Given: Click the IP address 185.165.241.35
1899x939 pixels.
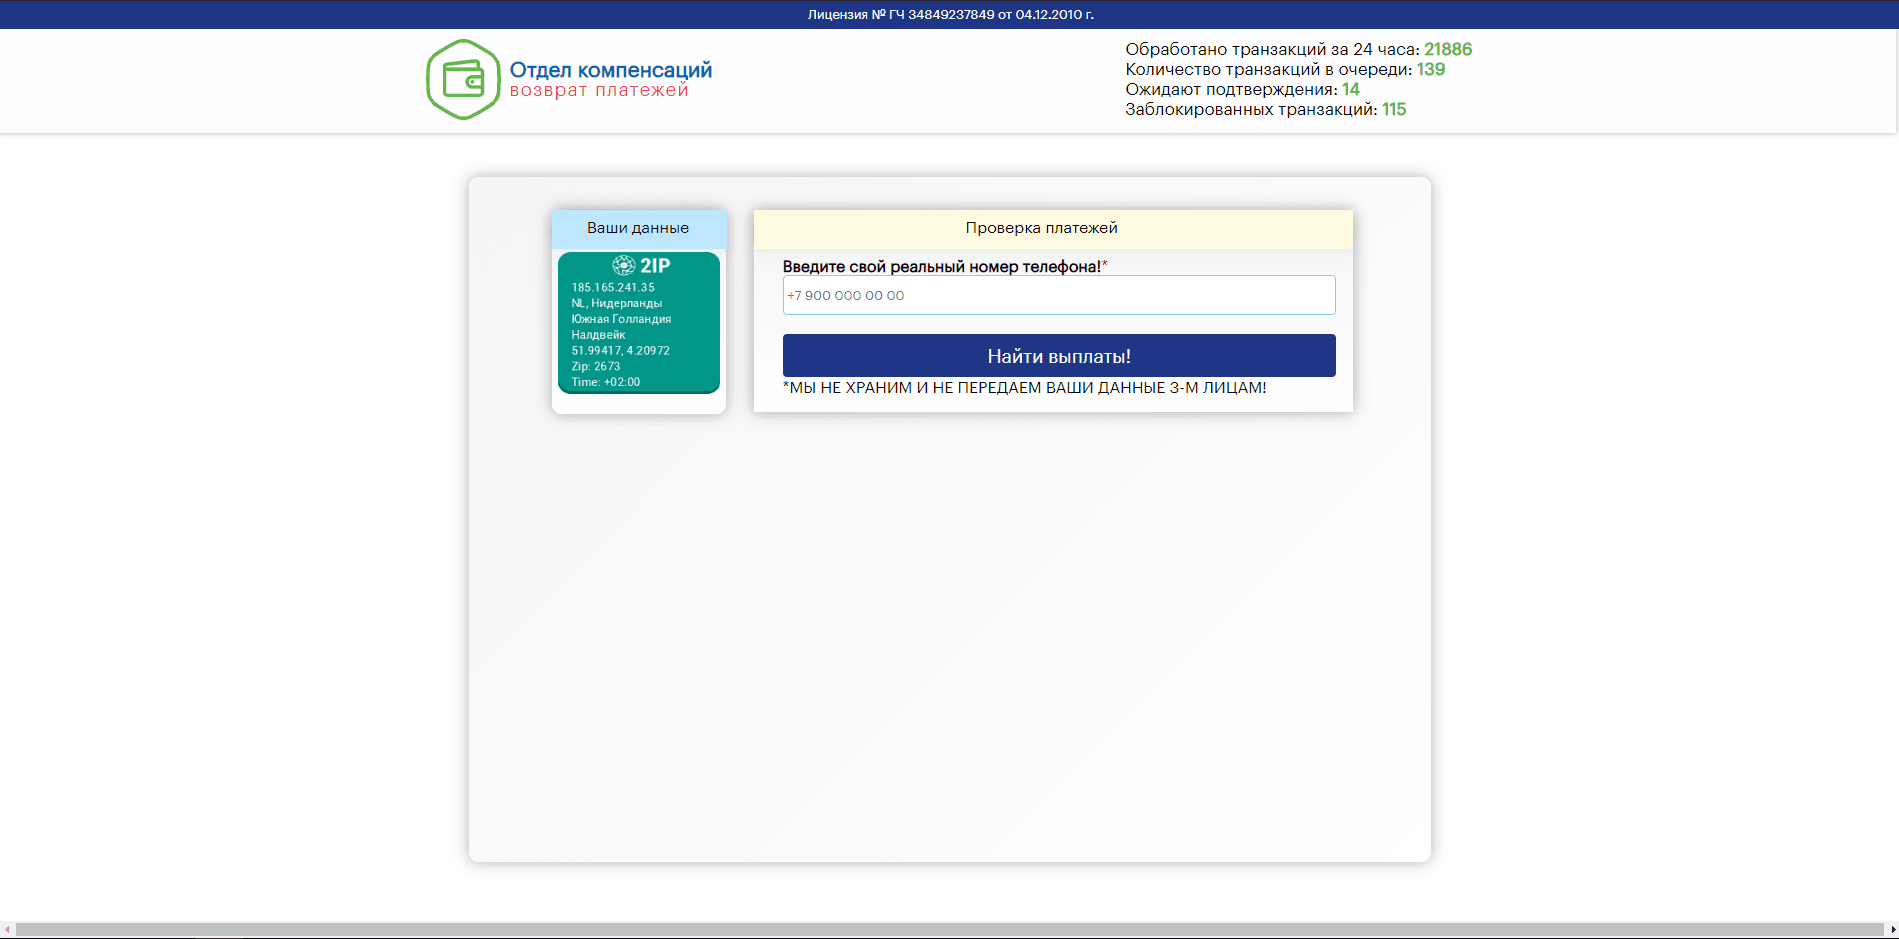Looking at the screenshot, I should [613, 287].
